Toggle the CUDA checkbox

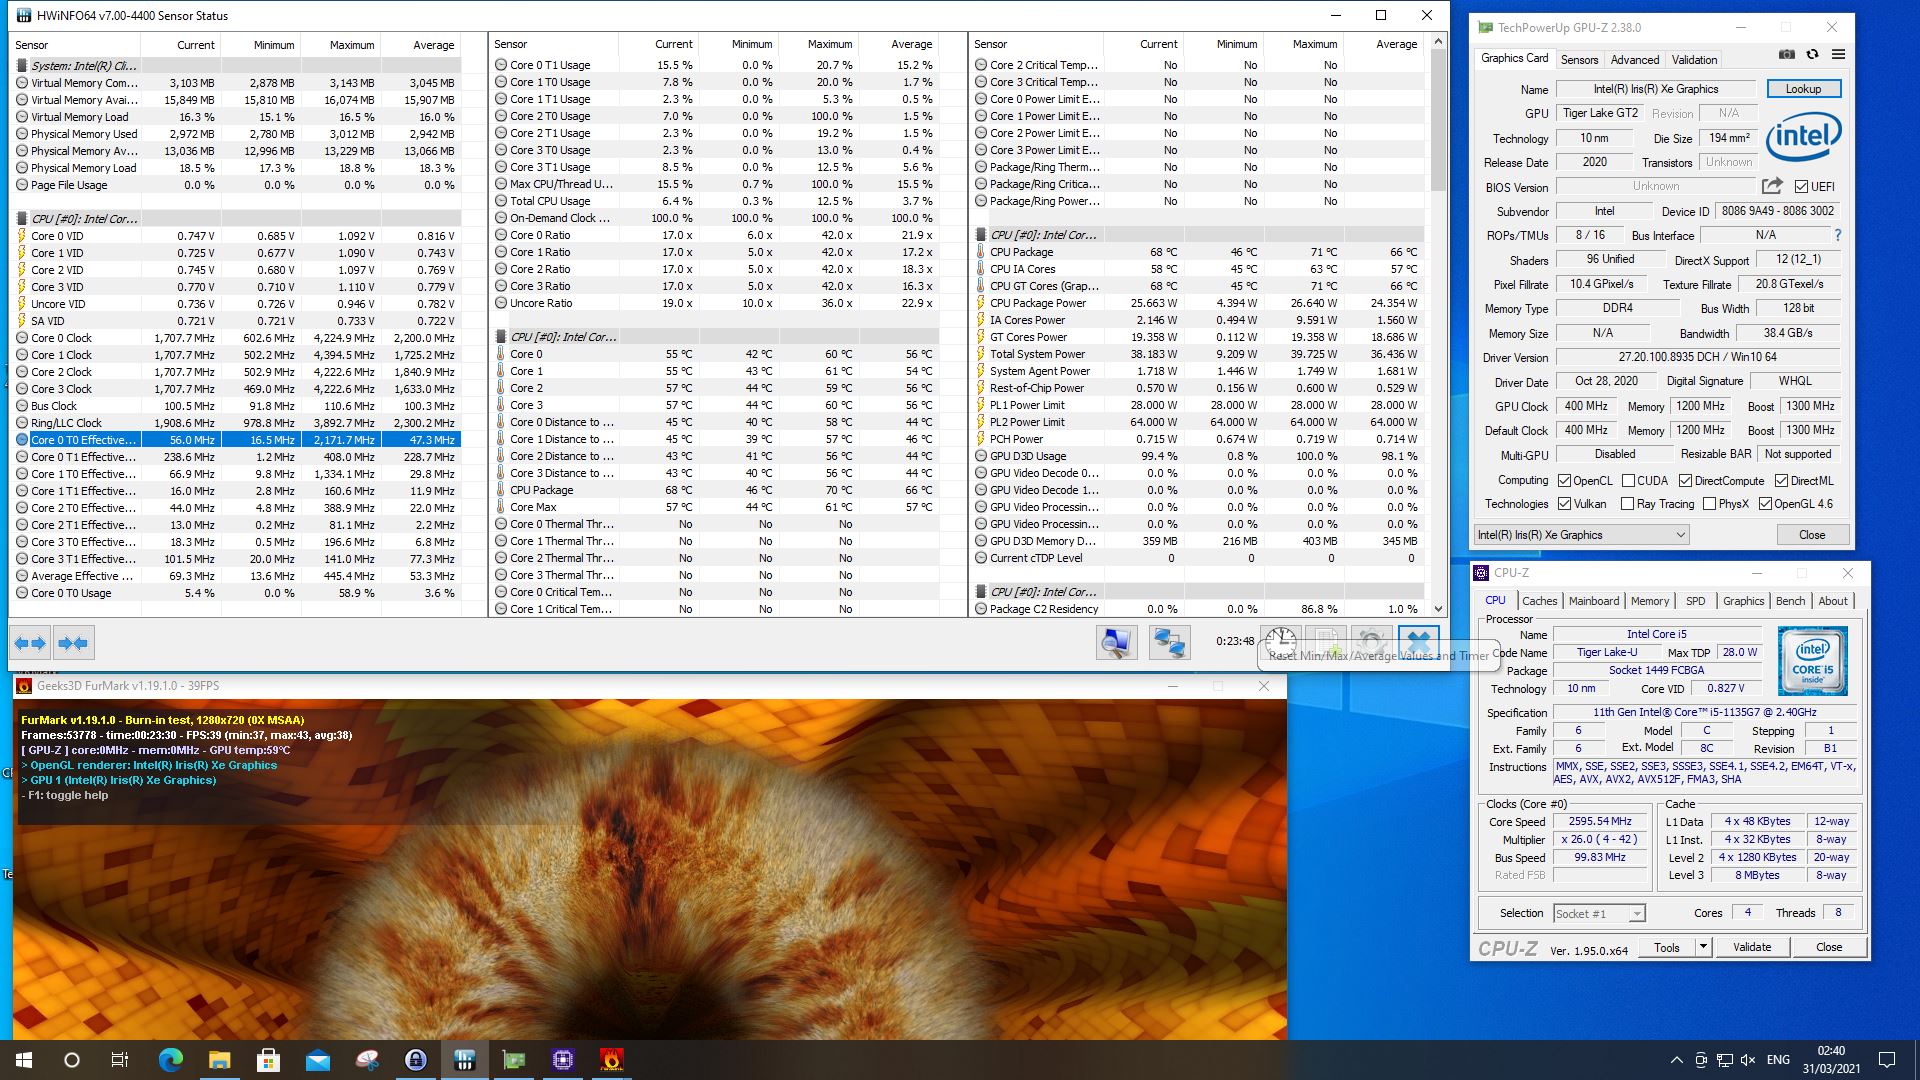click(x=1628, y=481)
